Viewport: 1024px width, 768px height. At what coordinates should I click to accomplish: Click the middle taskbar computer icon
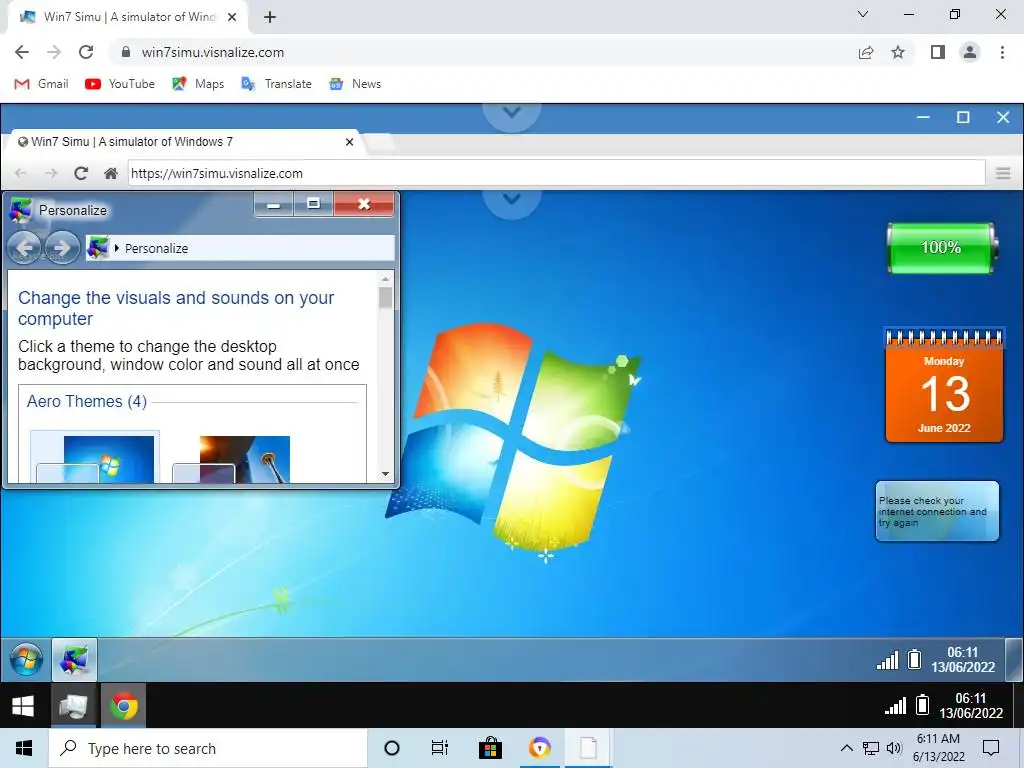pos(74,706)
